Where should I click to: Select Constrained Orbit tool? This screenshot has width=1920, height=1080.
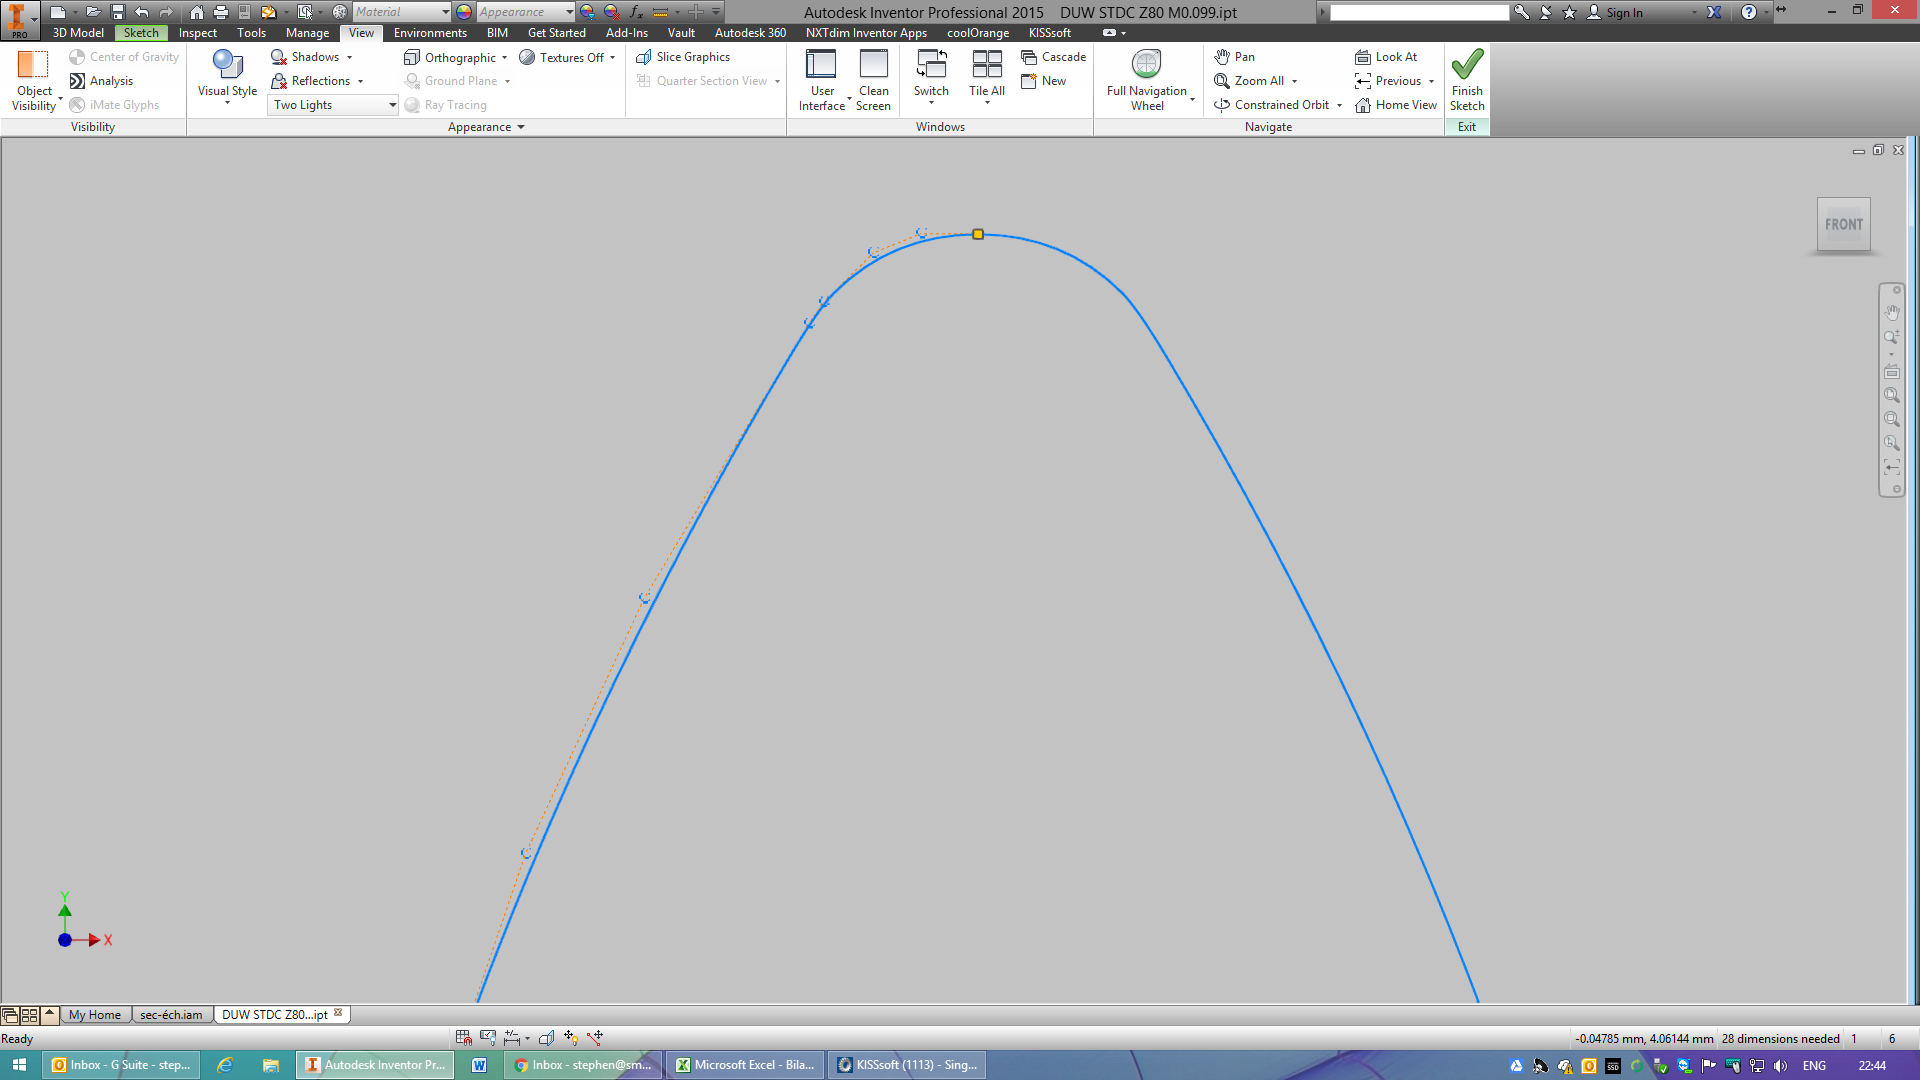(x=1270, y=104)
